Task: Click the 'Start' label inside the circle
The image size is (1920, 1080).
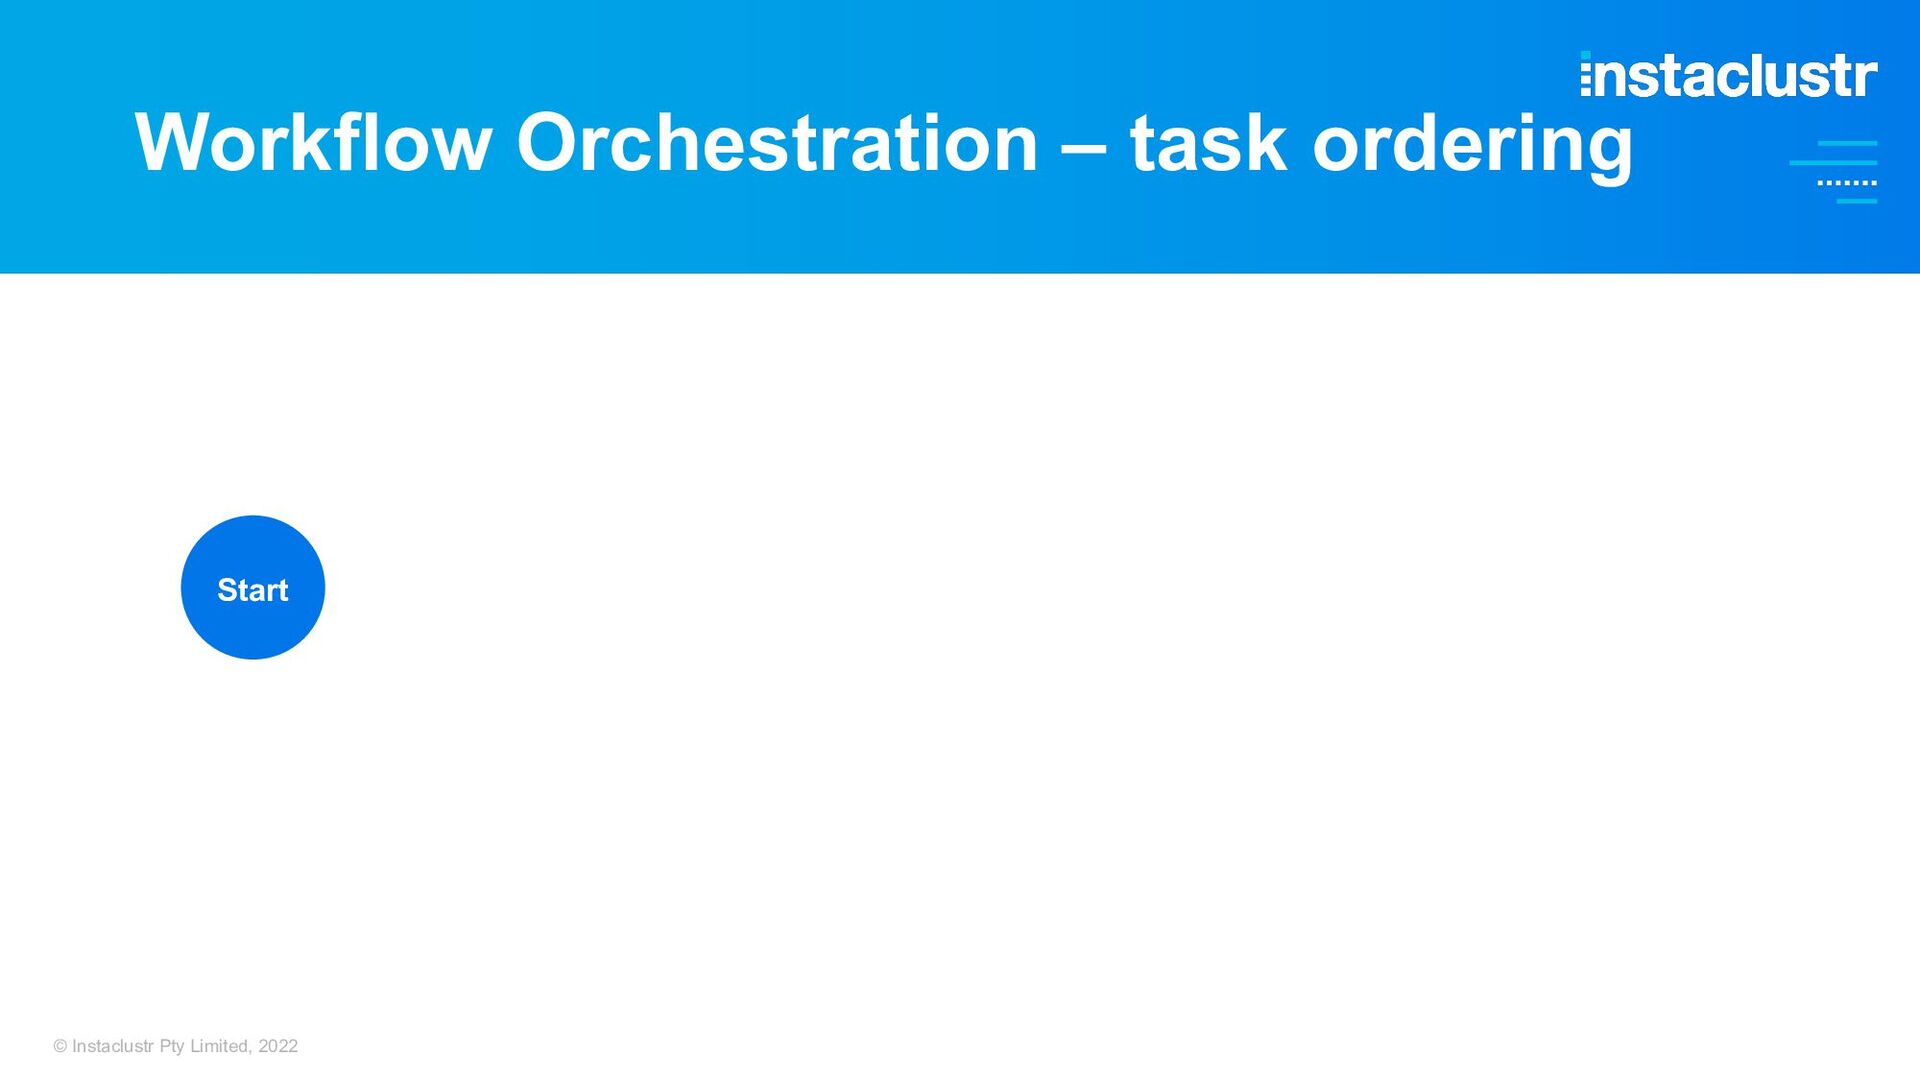Action: (253, 590)
